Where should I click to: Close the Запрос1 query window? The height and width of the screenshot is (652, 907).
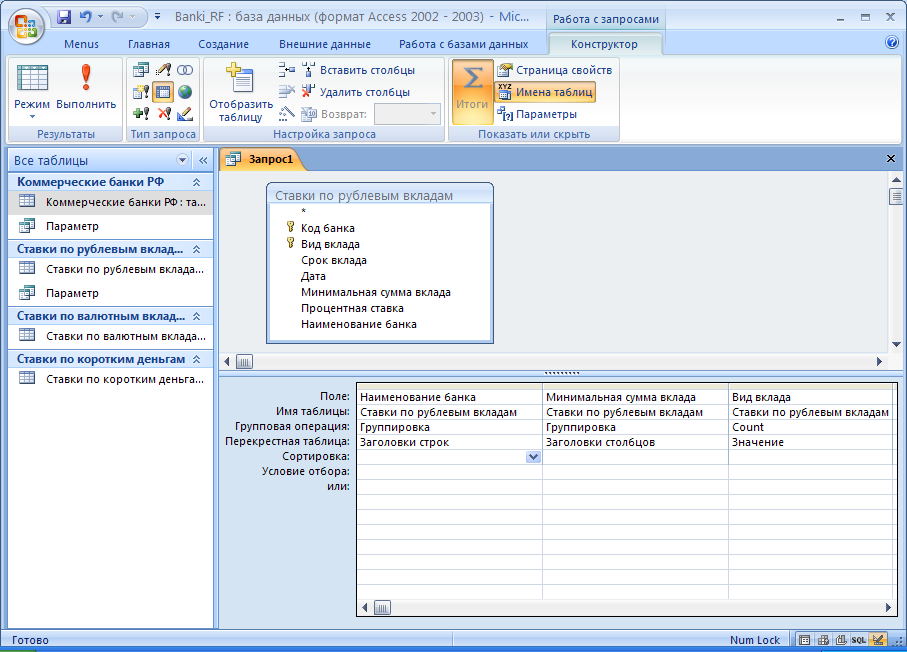891,159
